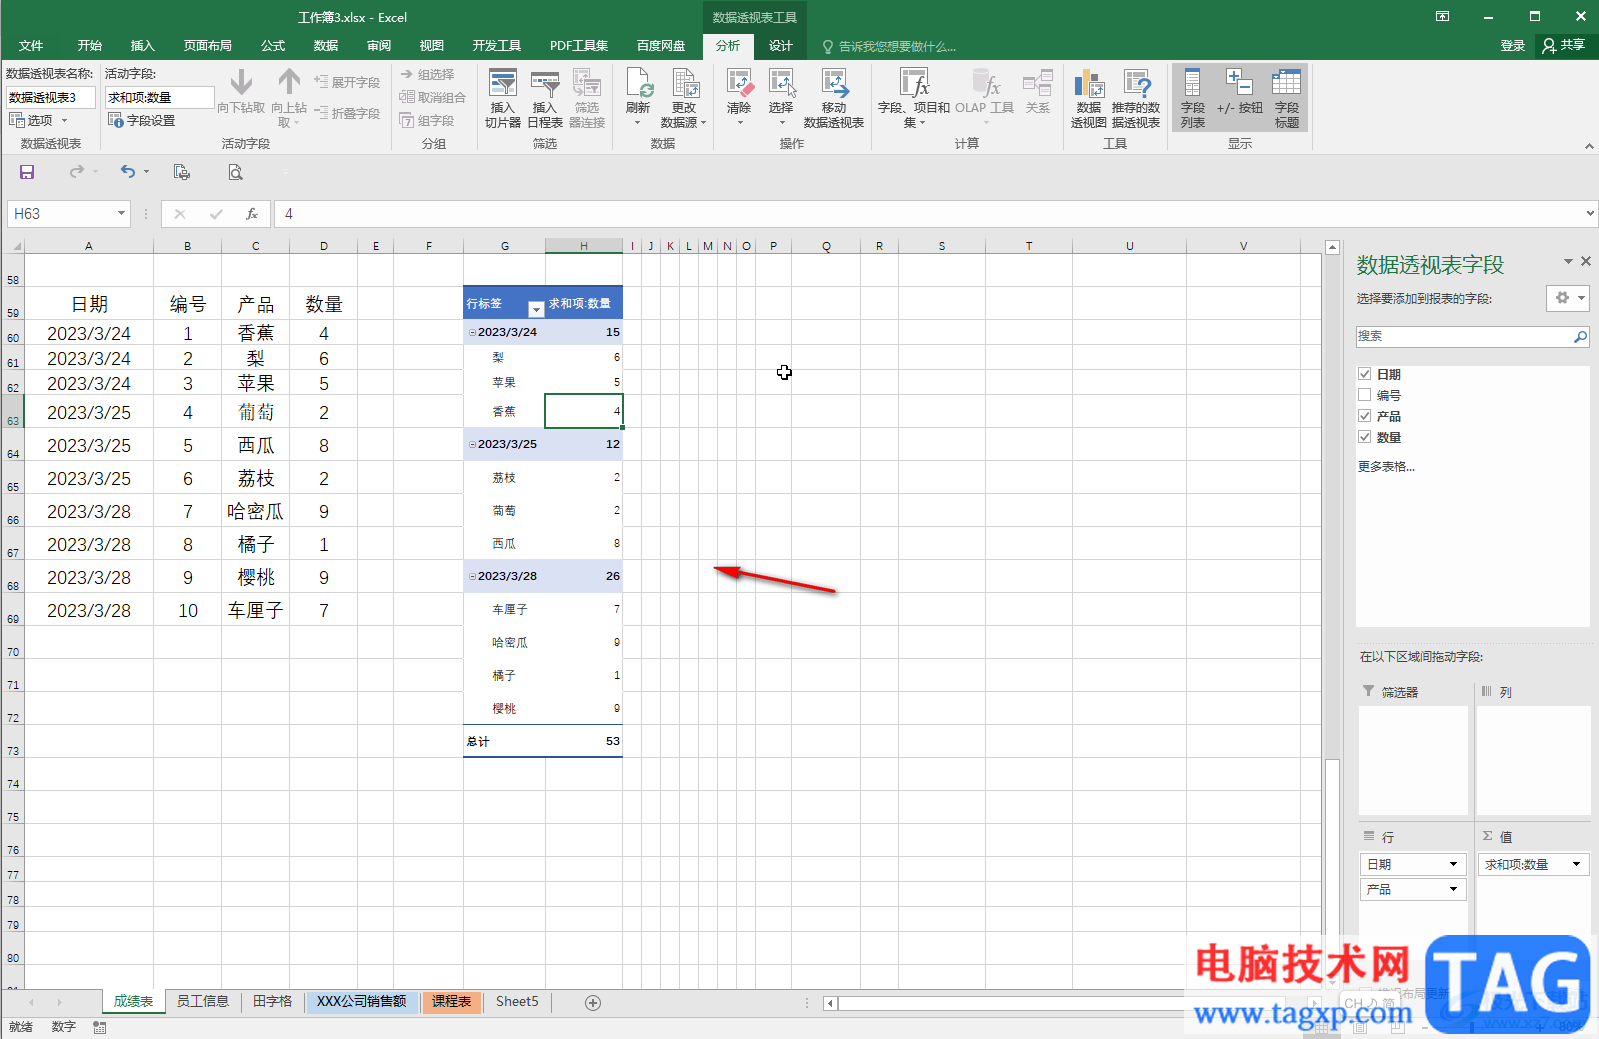Click the field search box
Screen dimensions: 1599x1039
1464,337
